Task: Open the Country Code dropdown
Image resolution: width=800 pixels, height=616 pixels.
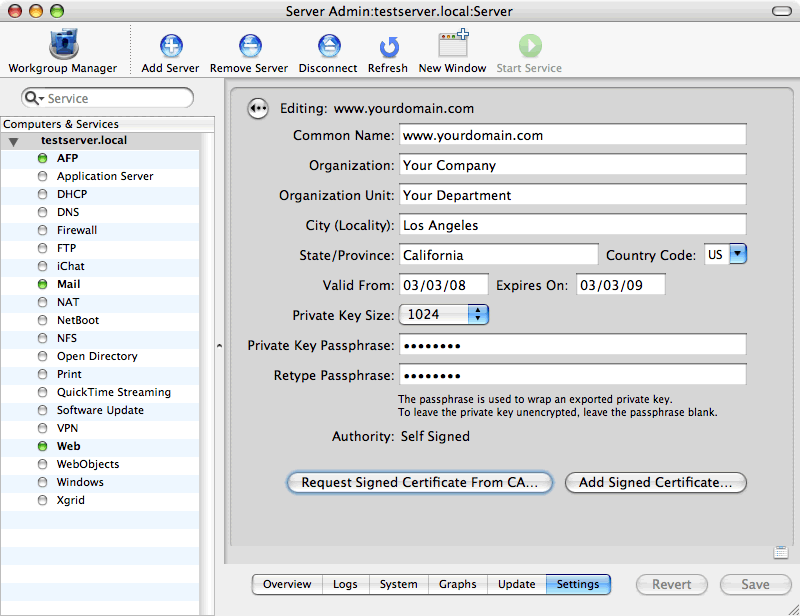Action: click(x=738, y=254)
